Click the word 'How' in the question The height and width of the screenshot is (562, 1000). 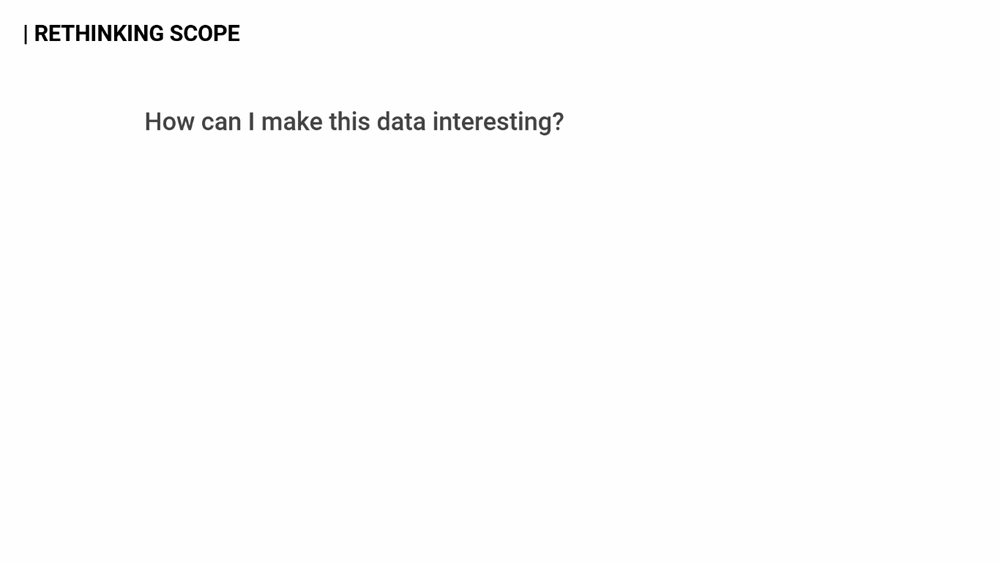(169, 122)
